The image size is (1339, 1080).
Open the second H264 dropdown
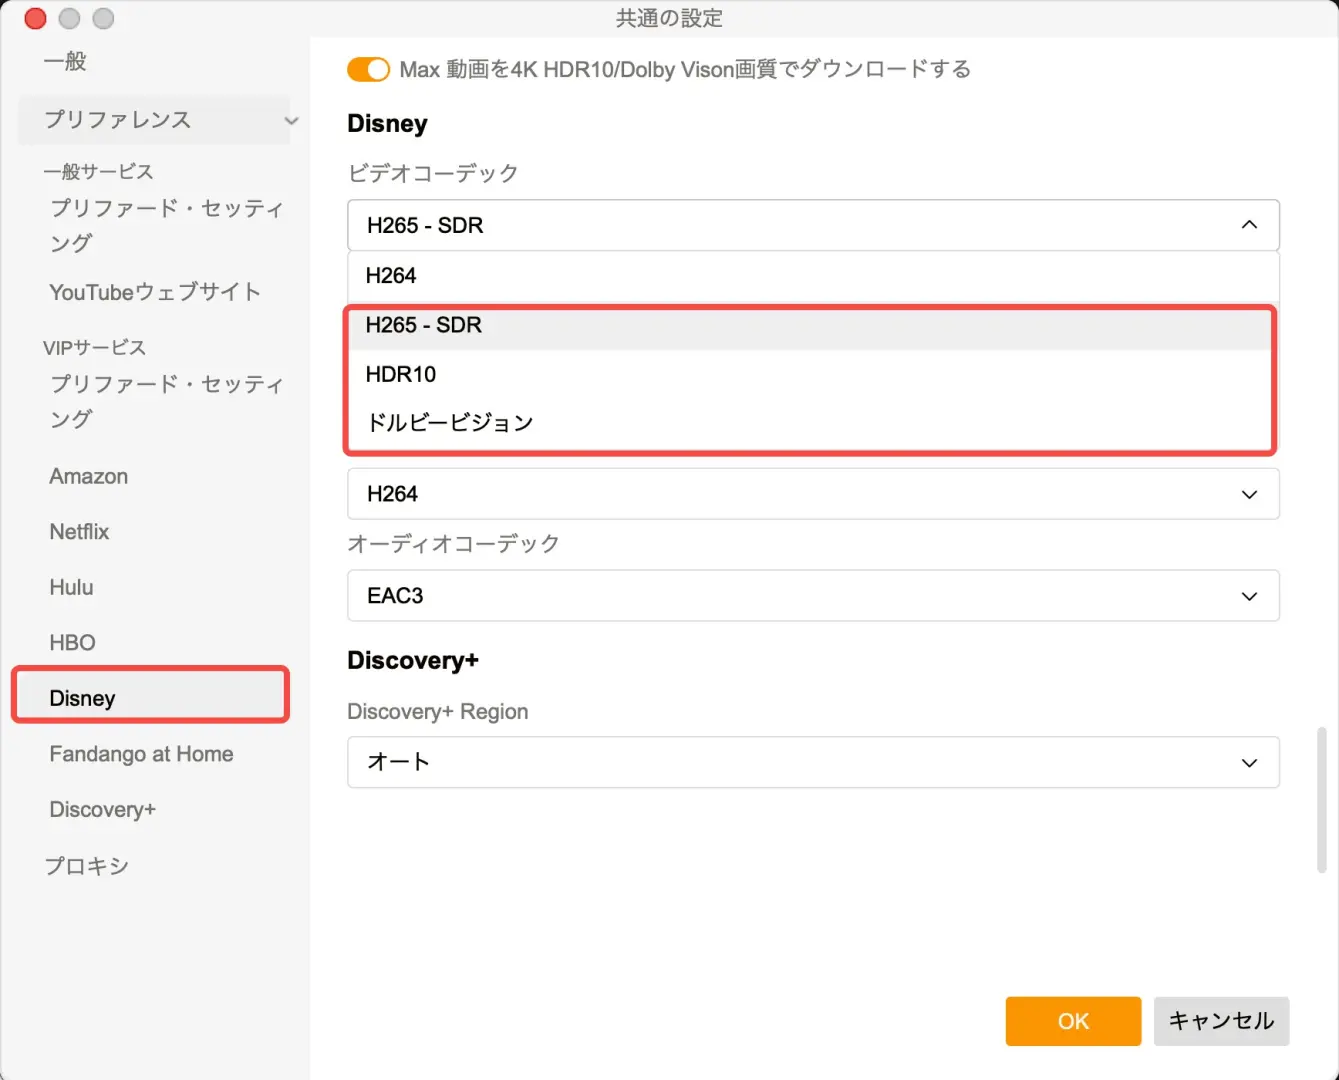(x=813, y=494)
